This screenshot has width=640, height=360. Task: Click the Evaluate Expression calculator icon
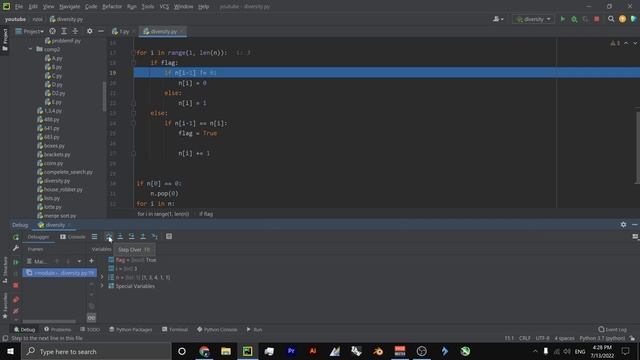point(169,236)
